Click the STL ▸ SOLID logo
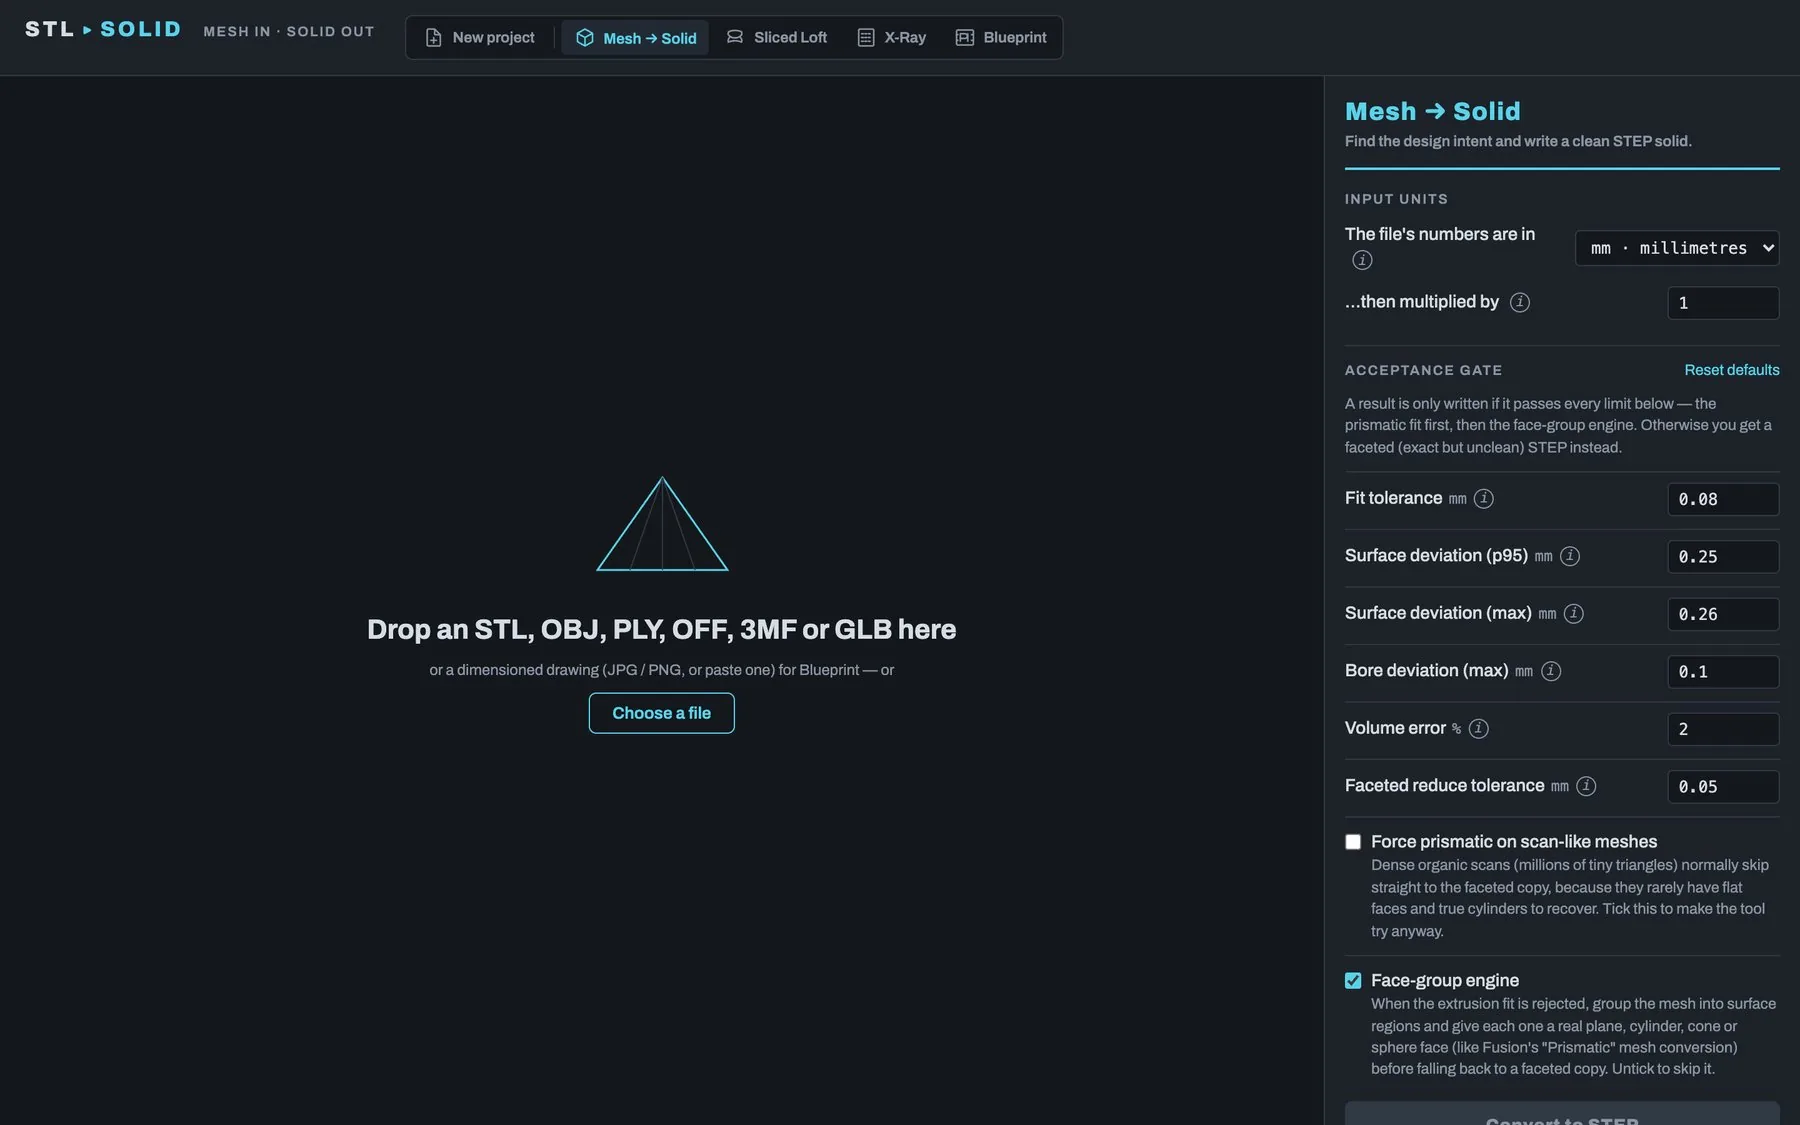The image size is (1800, 1125). pyautogui.click(x=103, y=29)
